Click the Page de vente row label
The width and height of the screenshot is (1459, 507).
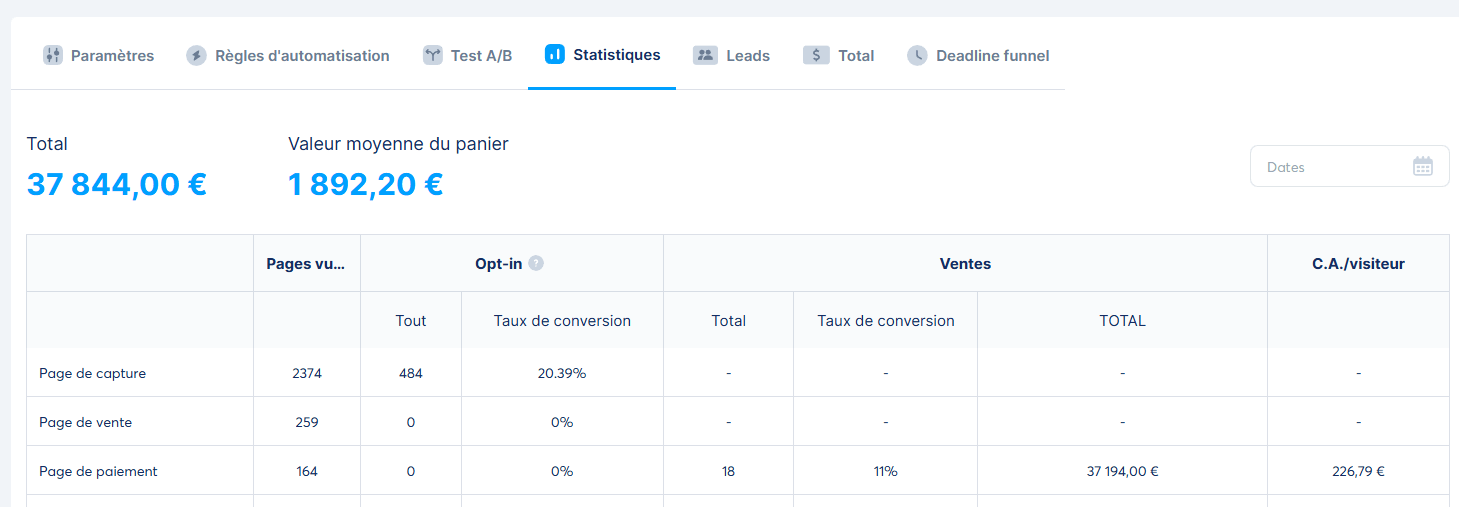tap(86, 422)
